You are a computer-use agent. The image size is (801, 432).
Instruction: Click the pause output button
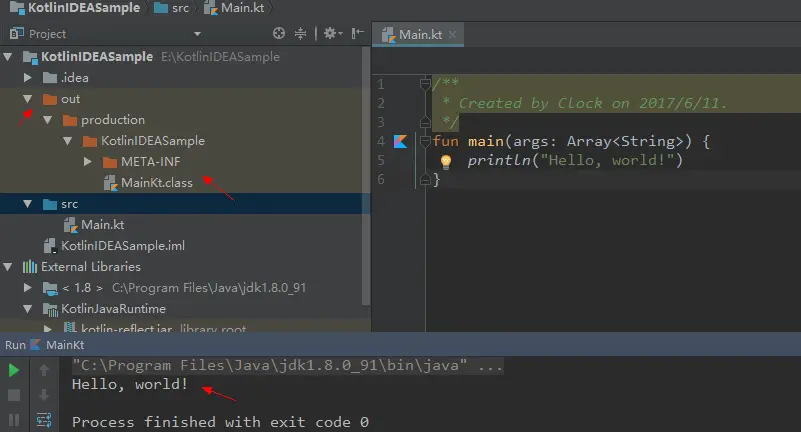click(14, 420)
